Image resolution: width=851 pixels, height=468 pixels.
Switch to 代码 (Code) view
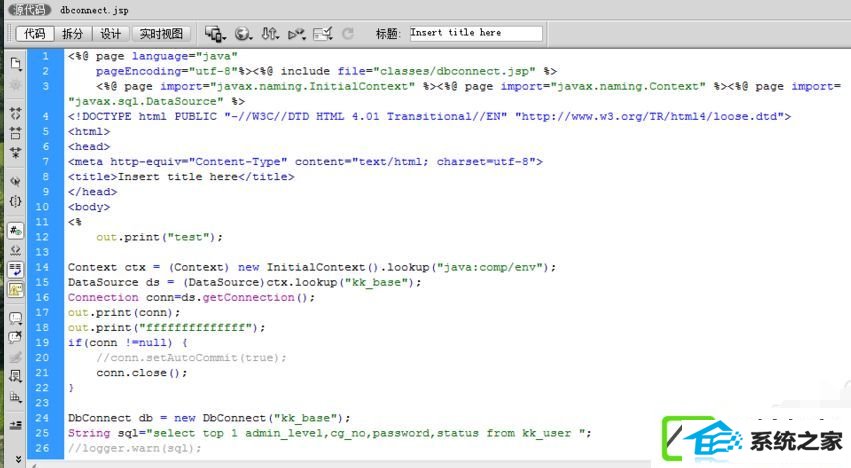(35, 34)
